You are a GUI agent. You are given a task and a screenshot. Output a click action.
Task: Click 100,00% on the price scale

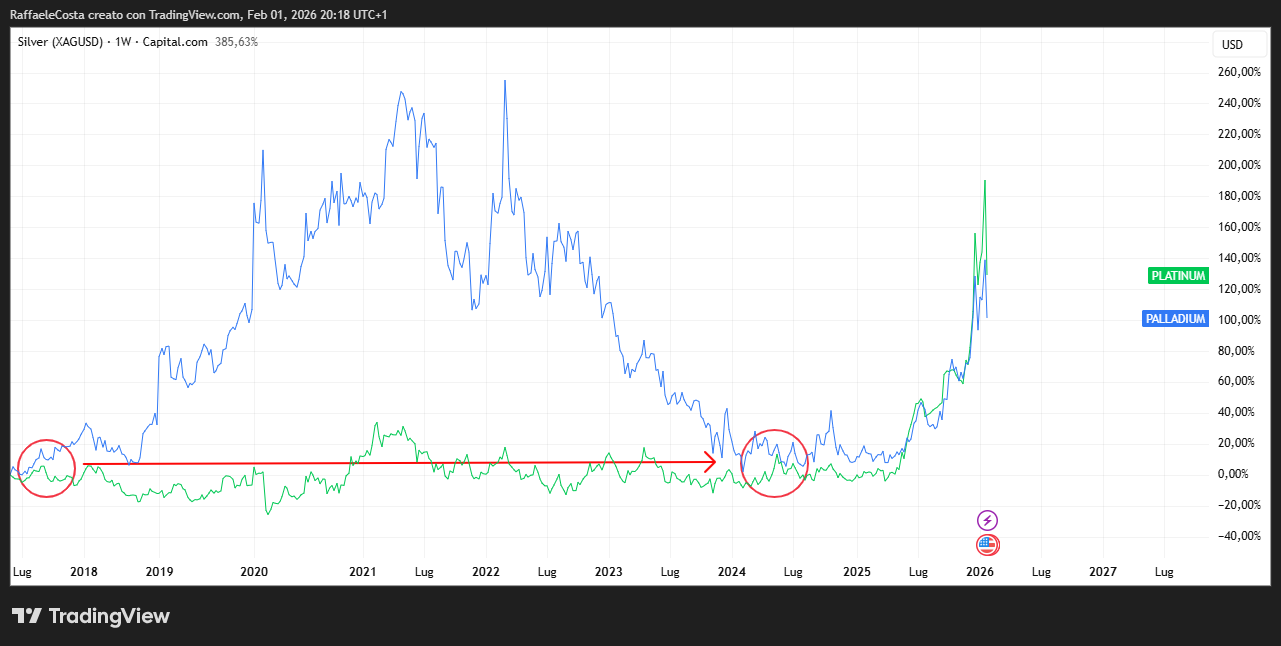pos(1238,320)
